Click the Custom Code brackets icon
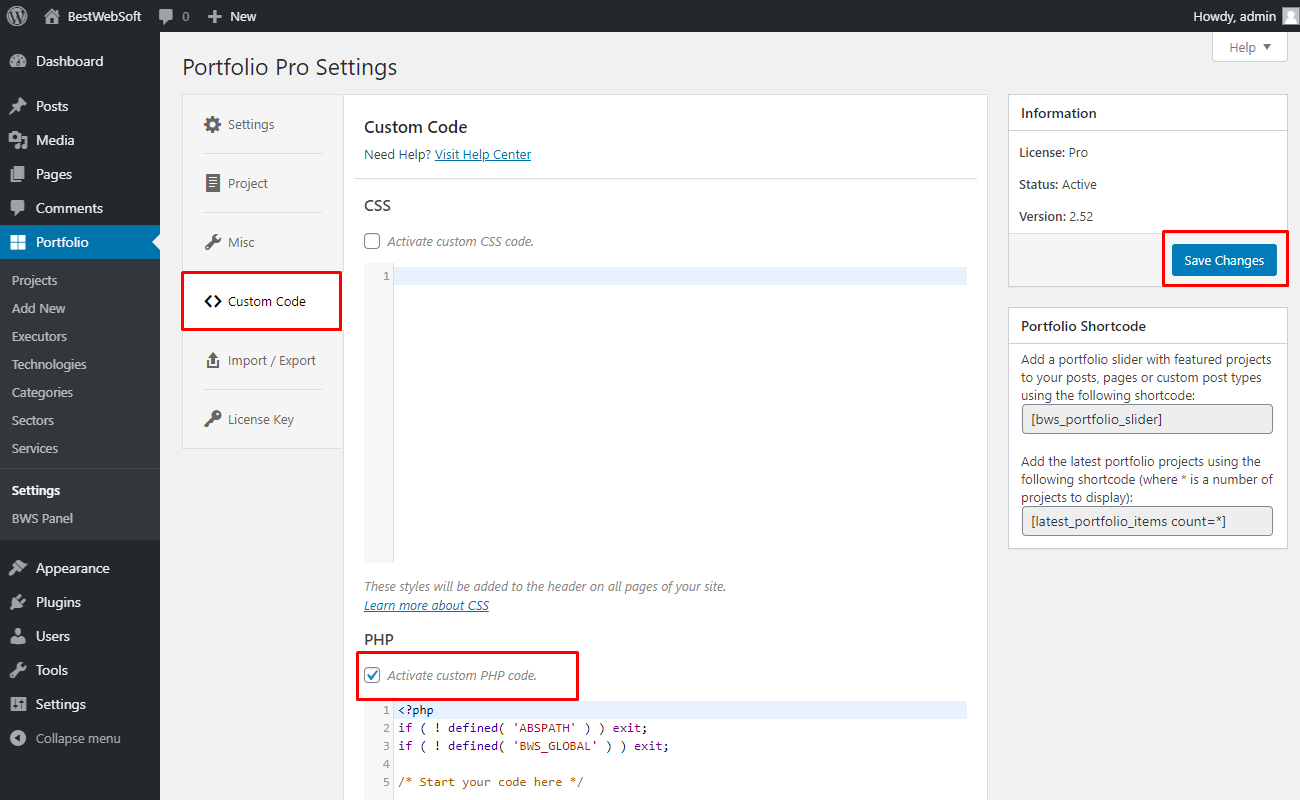Image resolution: width=1300 pixels, height=800 pixels. click(212, 301)
